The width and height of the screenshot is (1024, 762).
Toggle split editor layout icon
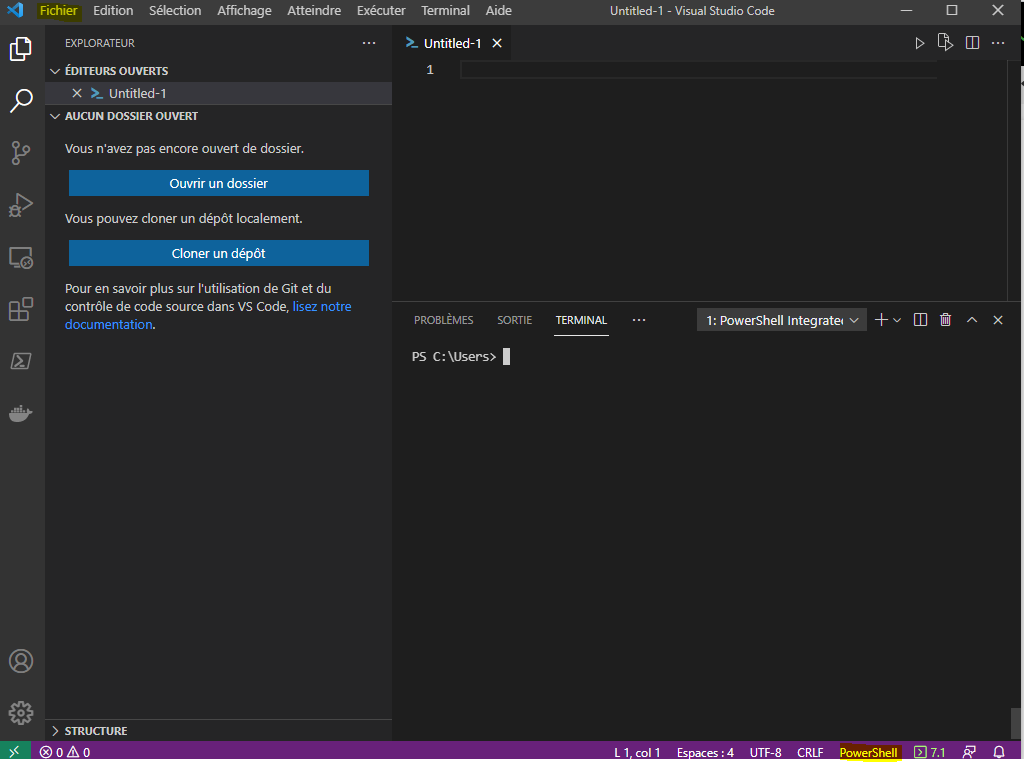tap(972, 43)
